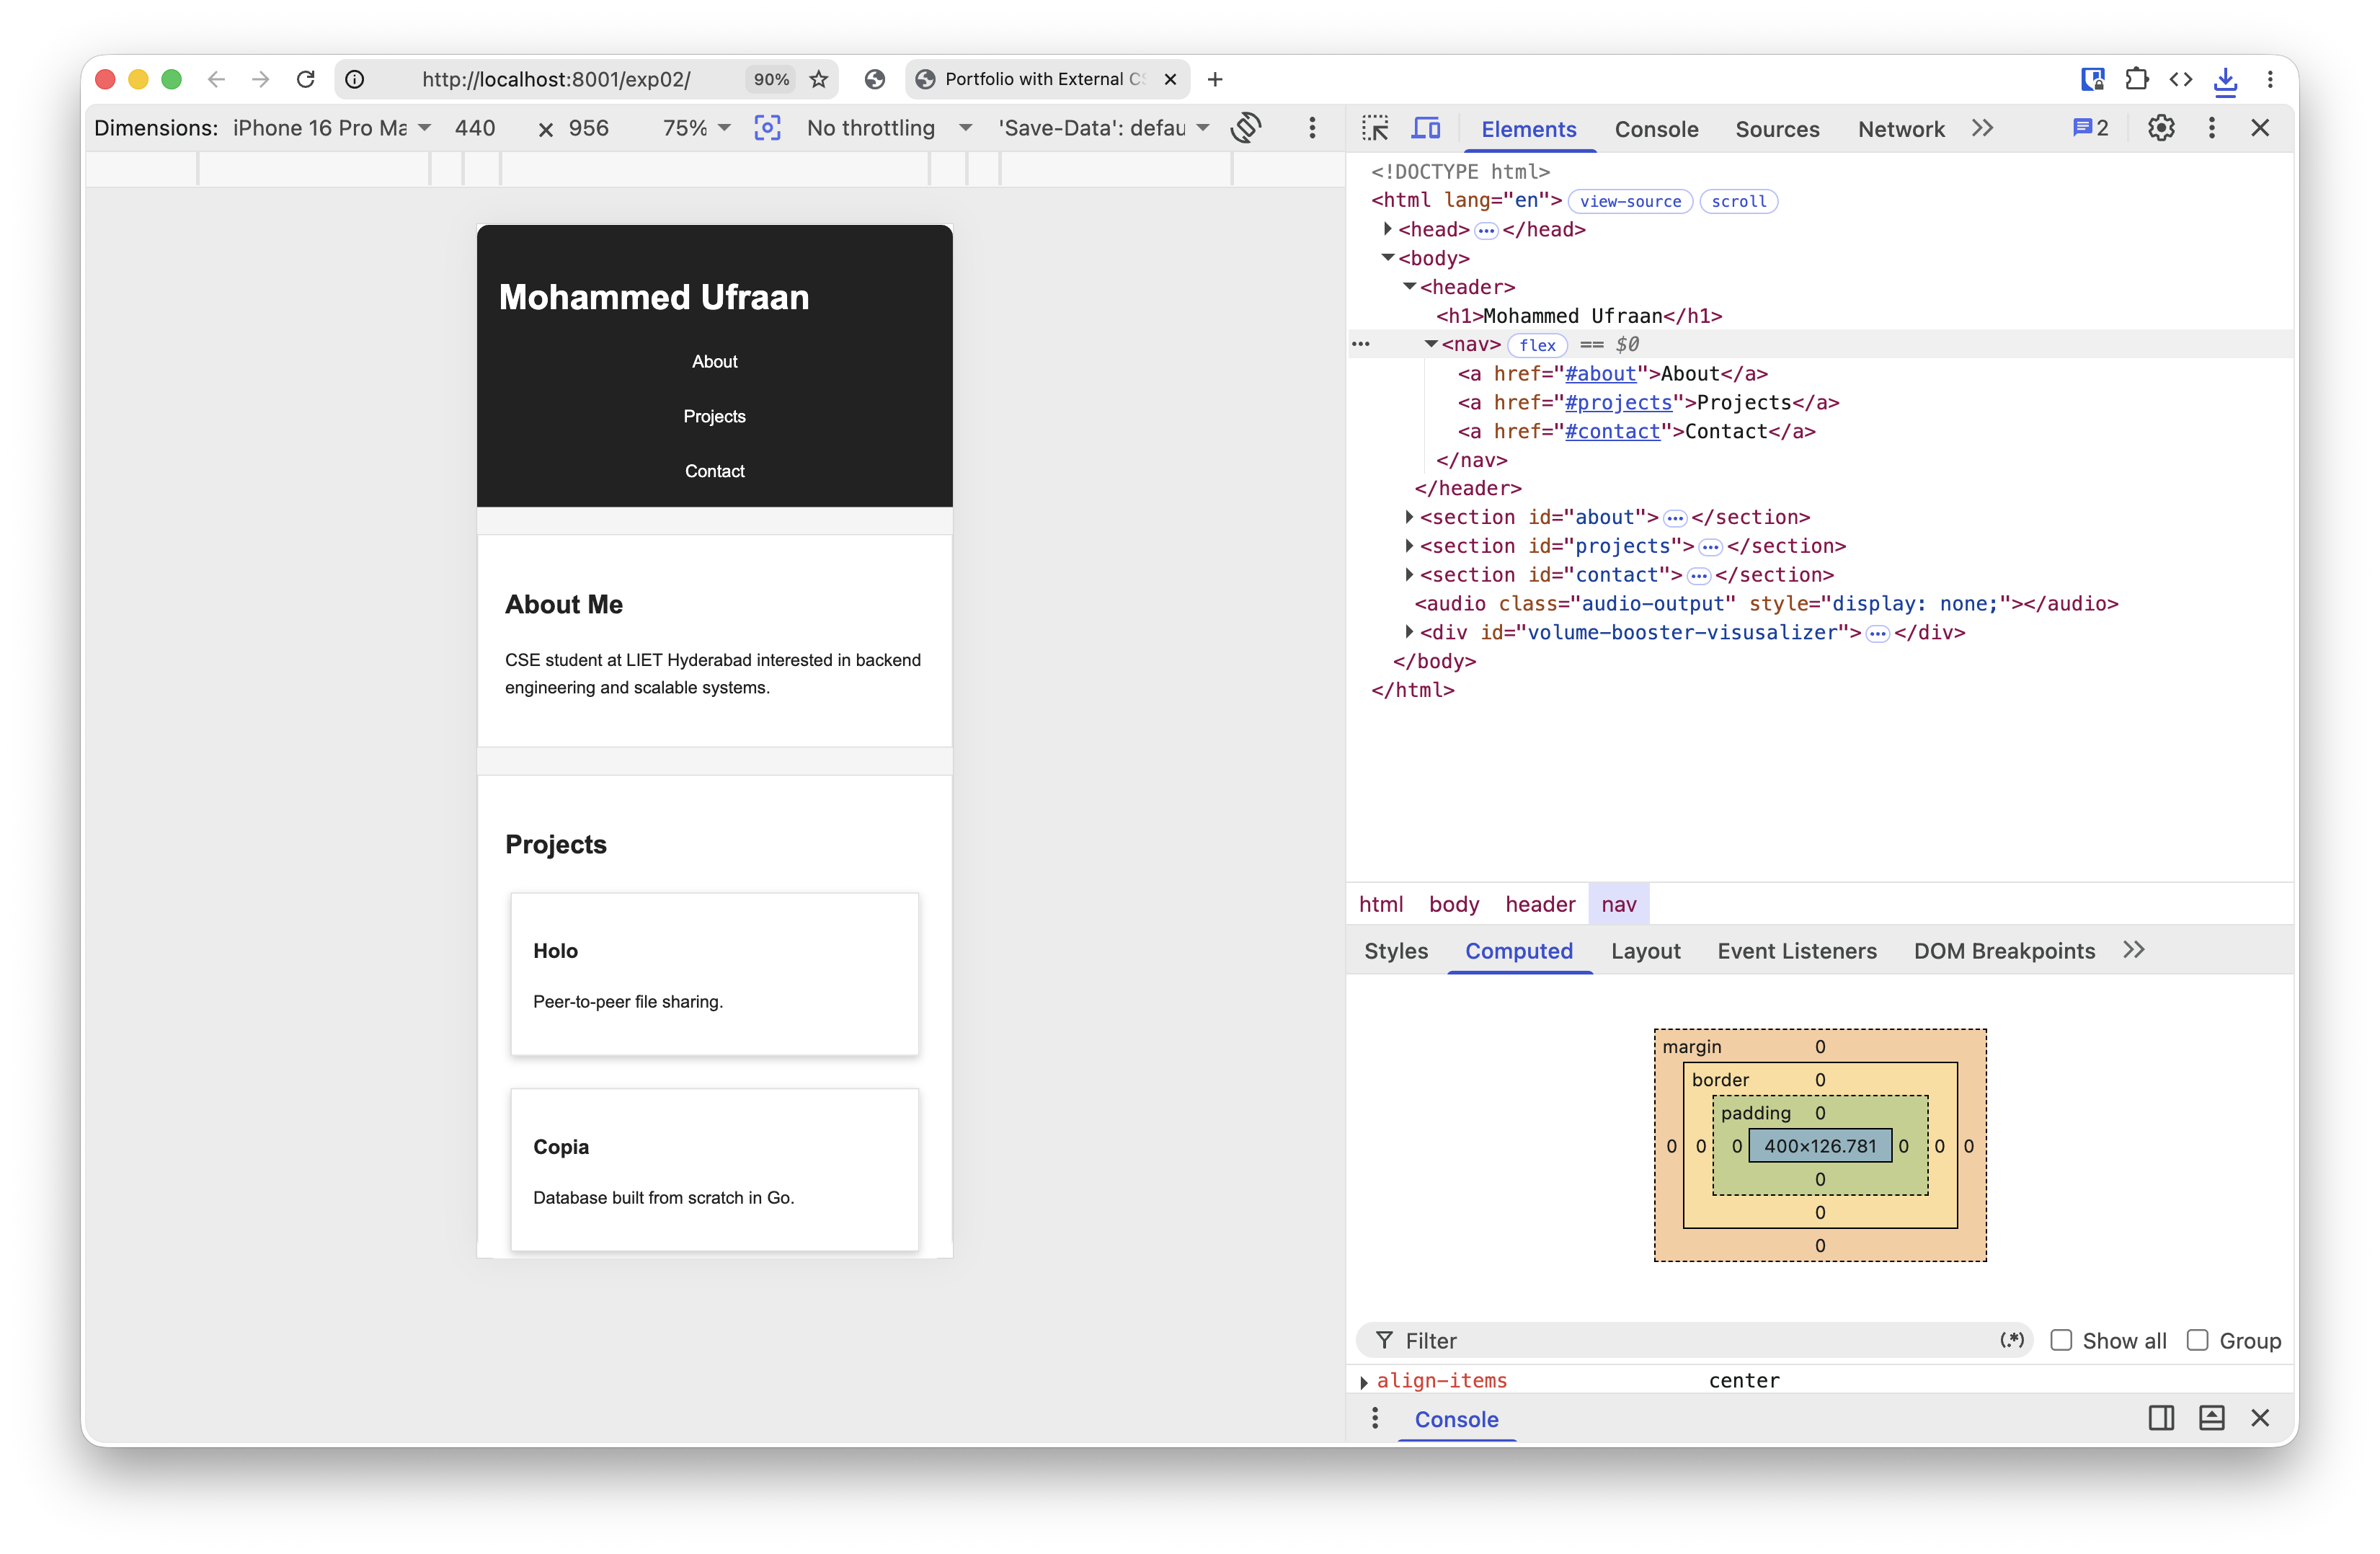Switch to the Layout pane tab

click(x=1645, y=951)
